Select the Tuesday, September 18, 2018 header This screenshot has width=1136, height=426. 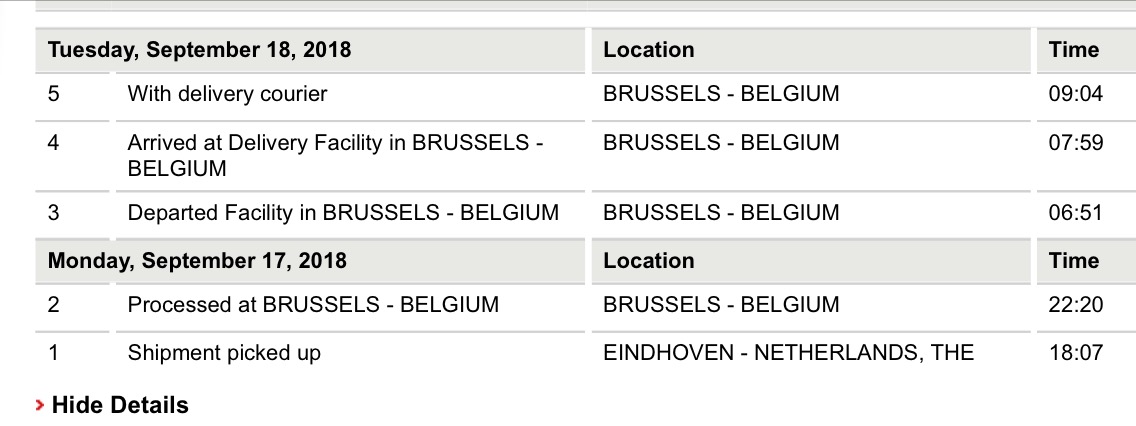pyautogui.click(x=199, y=49)
